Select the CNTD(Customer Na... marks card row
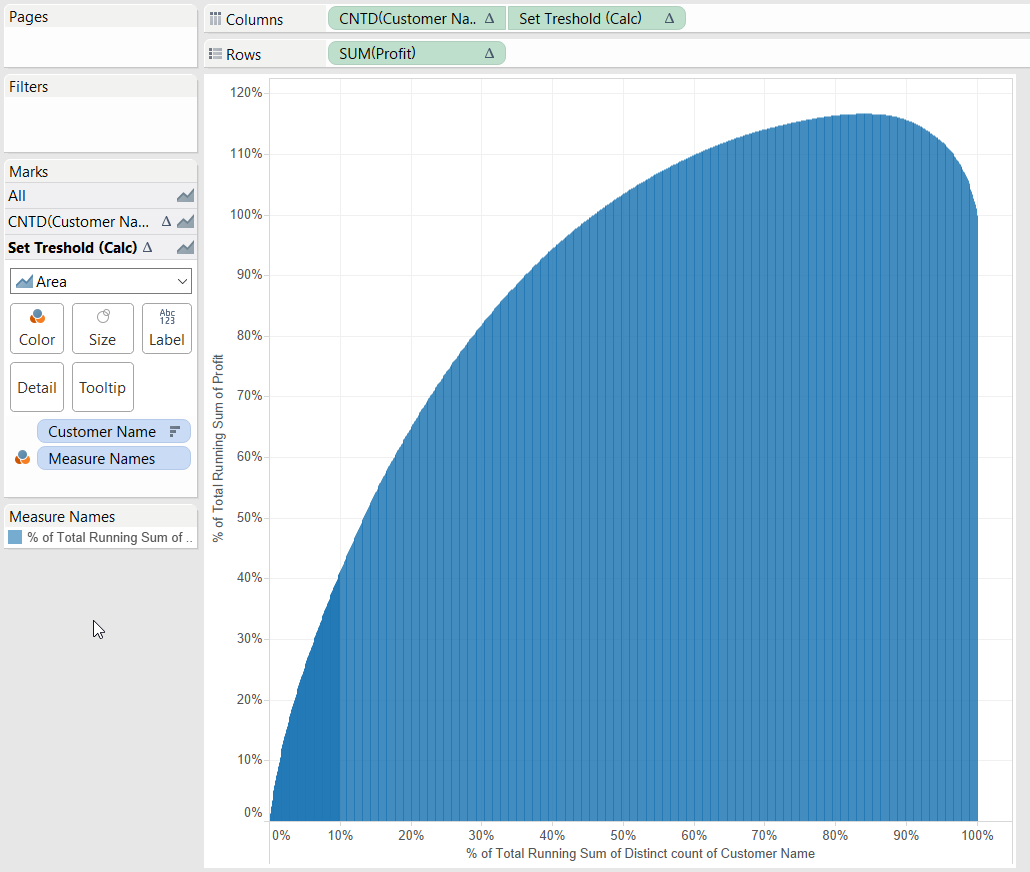Image resolution: width=1030 pixels, height=872 pixels. click(101, 221)
